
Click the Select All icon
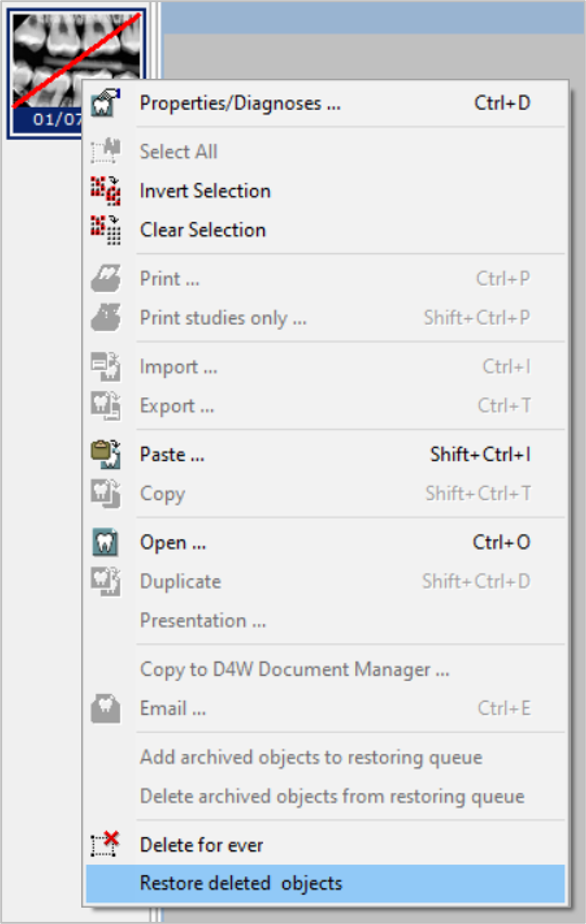pos(106,151)
